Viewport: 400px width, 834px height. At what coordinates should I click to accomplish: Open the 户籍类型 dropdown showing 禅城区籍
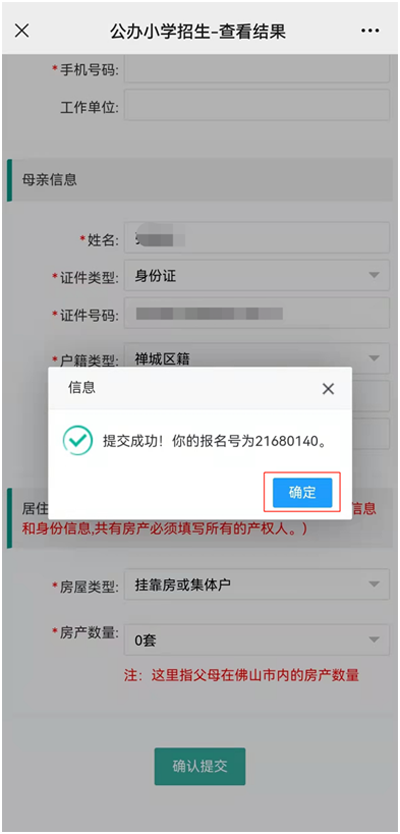pos(257,356)
